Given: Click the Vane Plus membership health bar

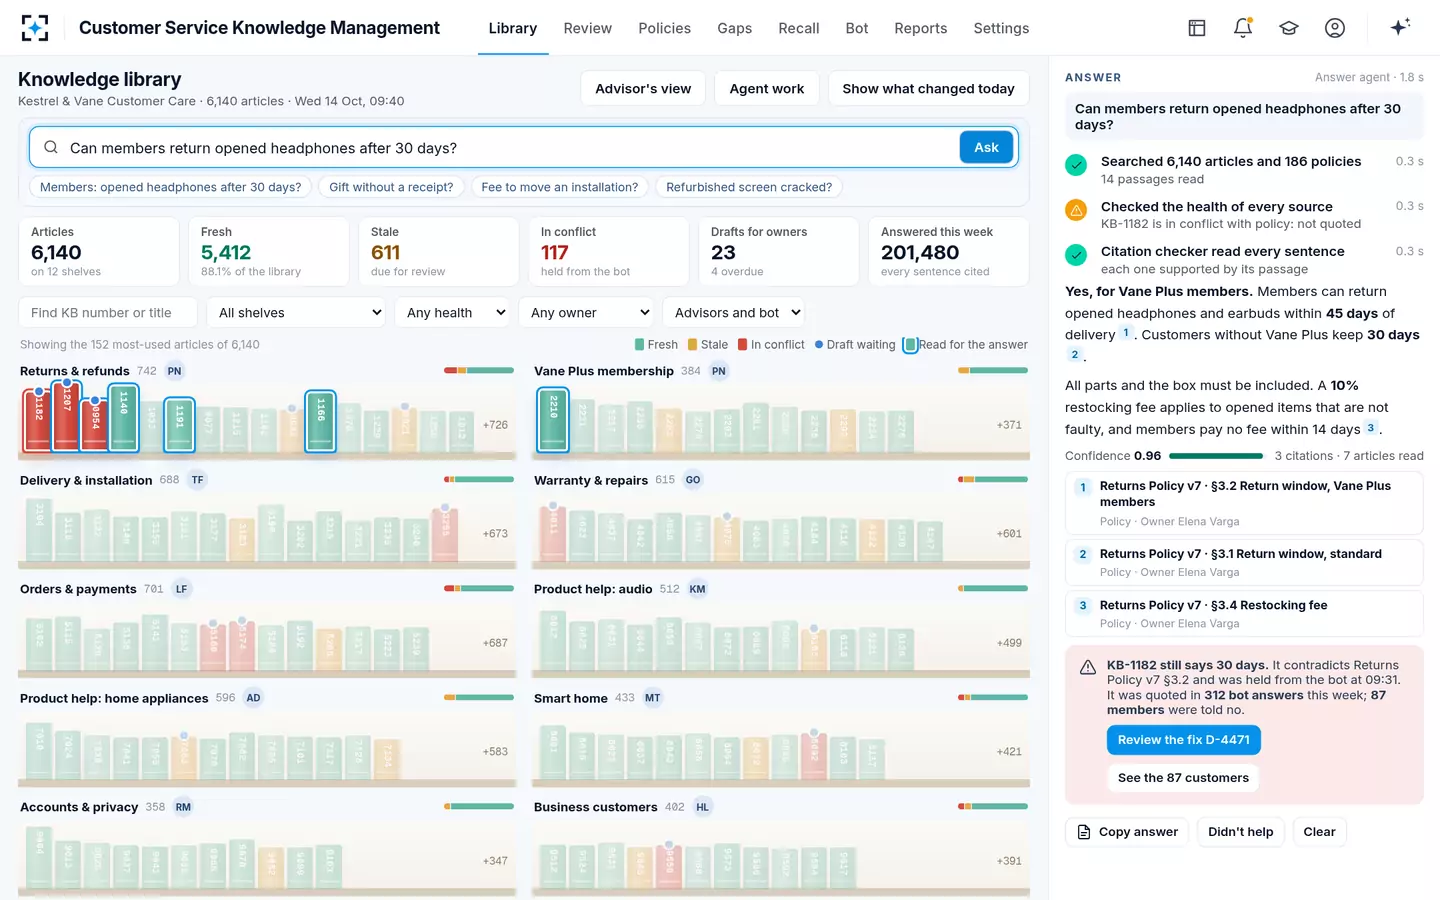Looking at the screenshot, I should pyautogui.click(x=993, y=370).
